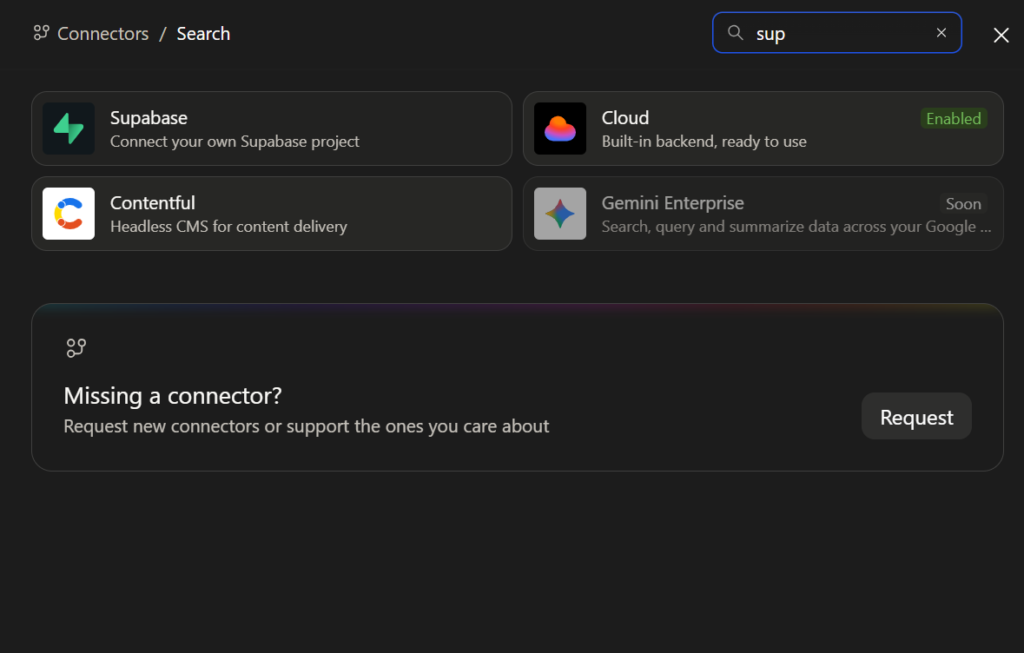
Task: Open the Supabase connector card
Action: 272,129
